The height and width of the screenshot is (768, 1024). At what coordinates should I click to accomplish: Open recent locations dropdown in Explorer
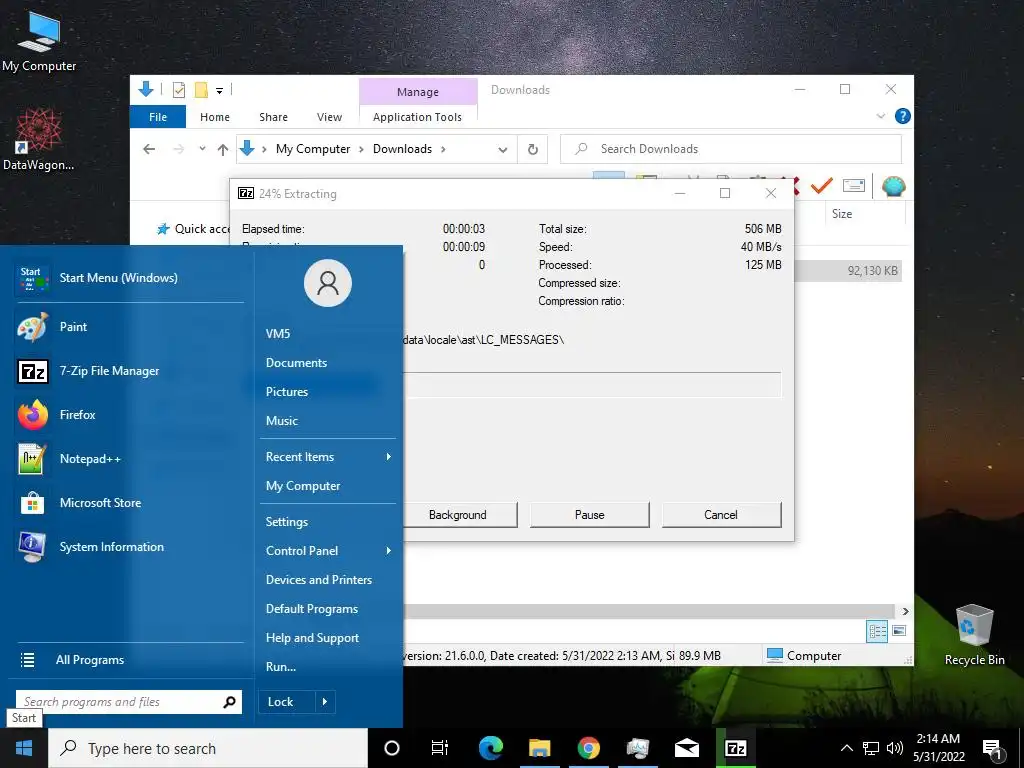tap(202, 149)
